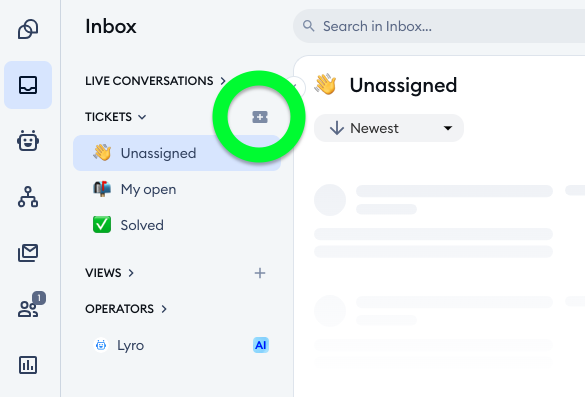Click the overlapping shapes logo icon
Screen dimensions: 585x397
28,29
